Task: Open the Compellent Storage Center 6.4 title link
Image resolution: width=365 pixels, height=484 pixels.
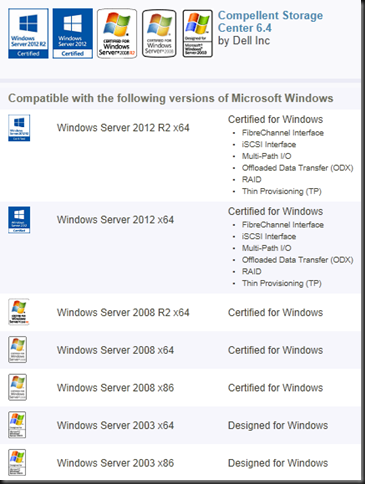Action: pos(270,22)
